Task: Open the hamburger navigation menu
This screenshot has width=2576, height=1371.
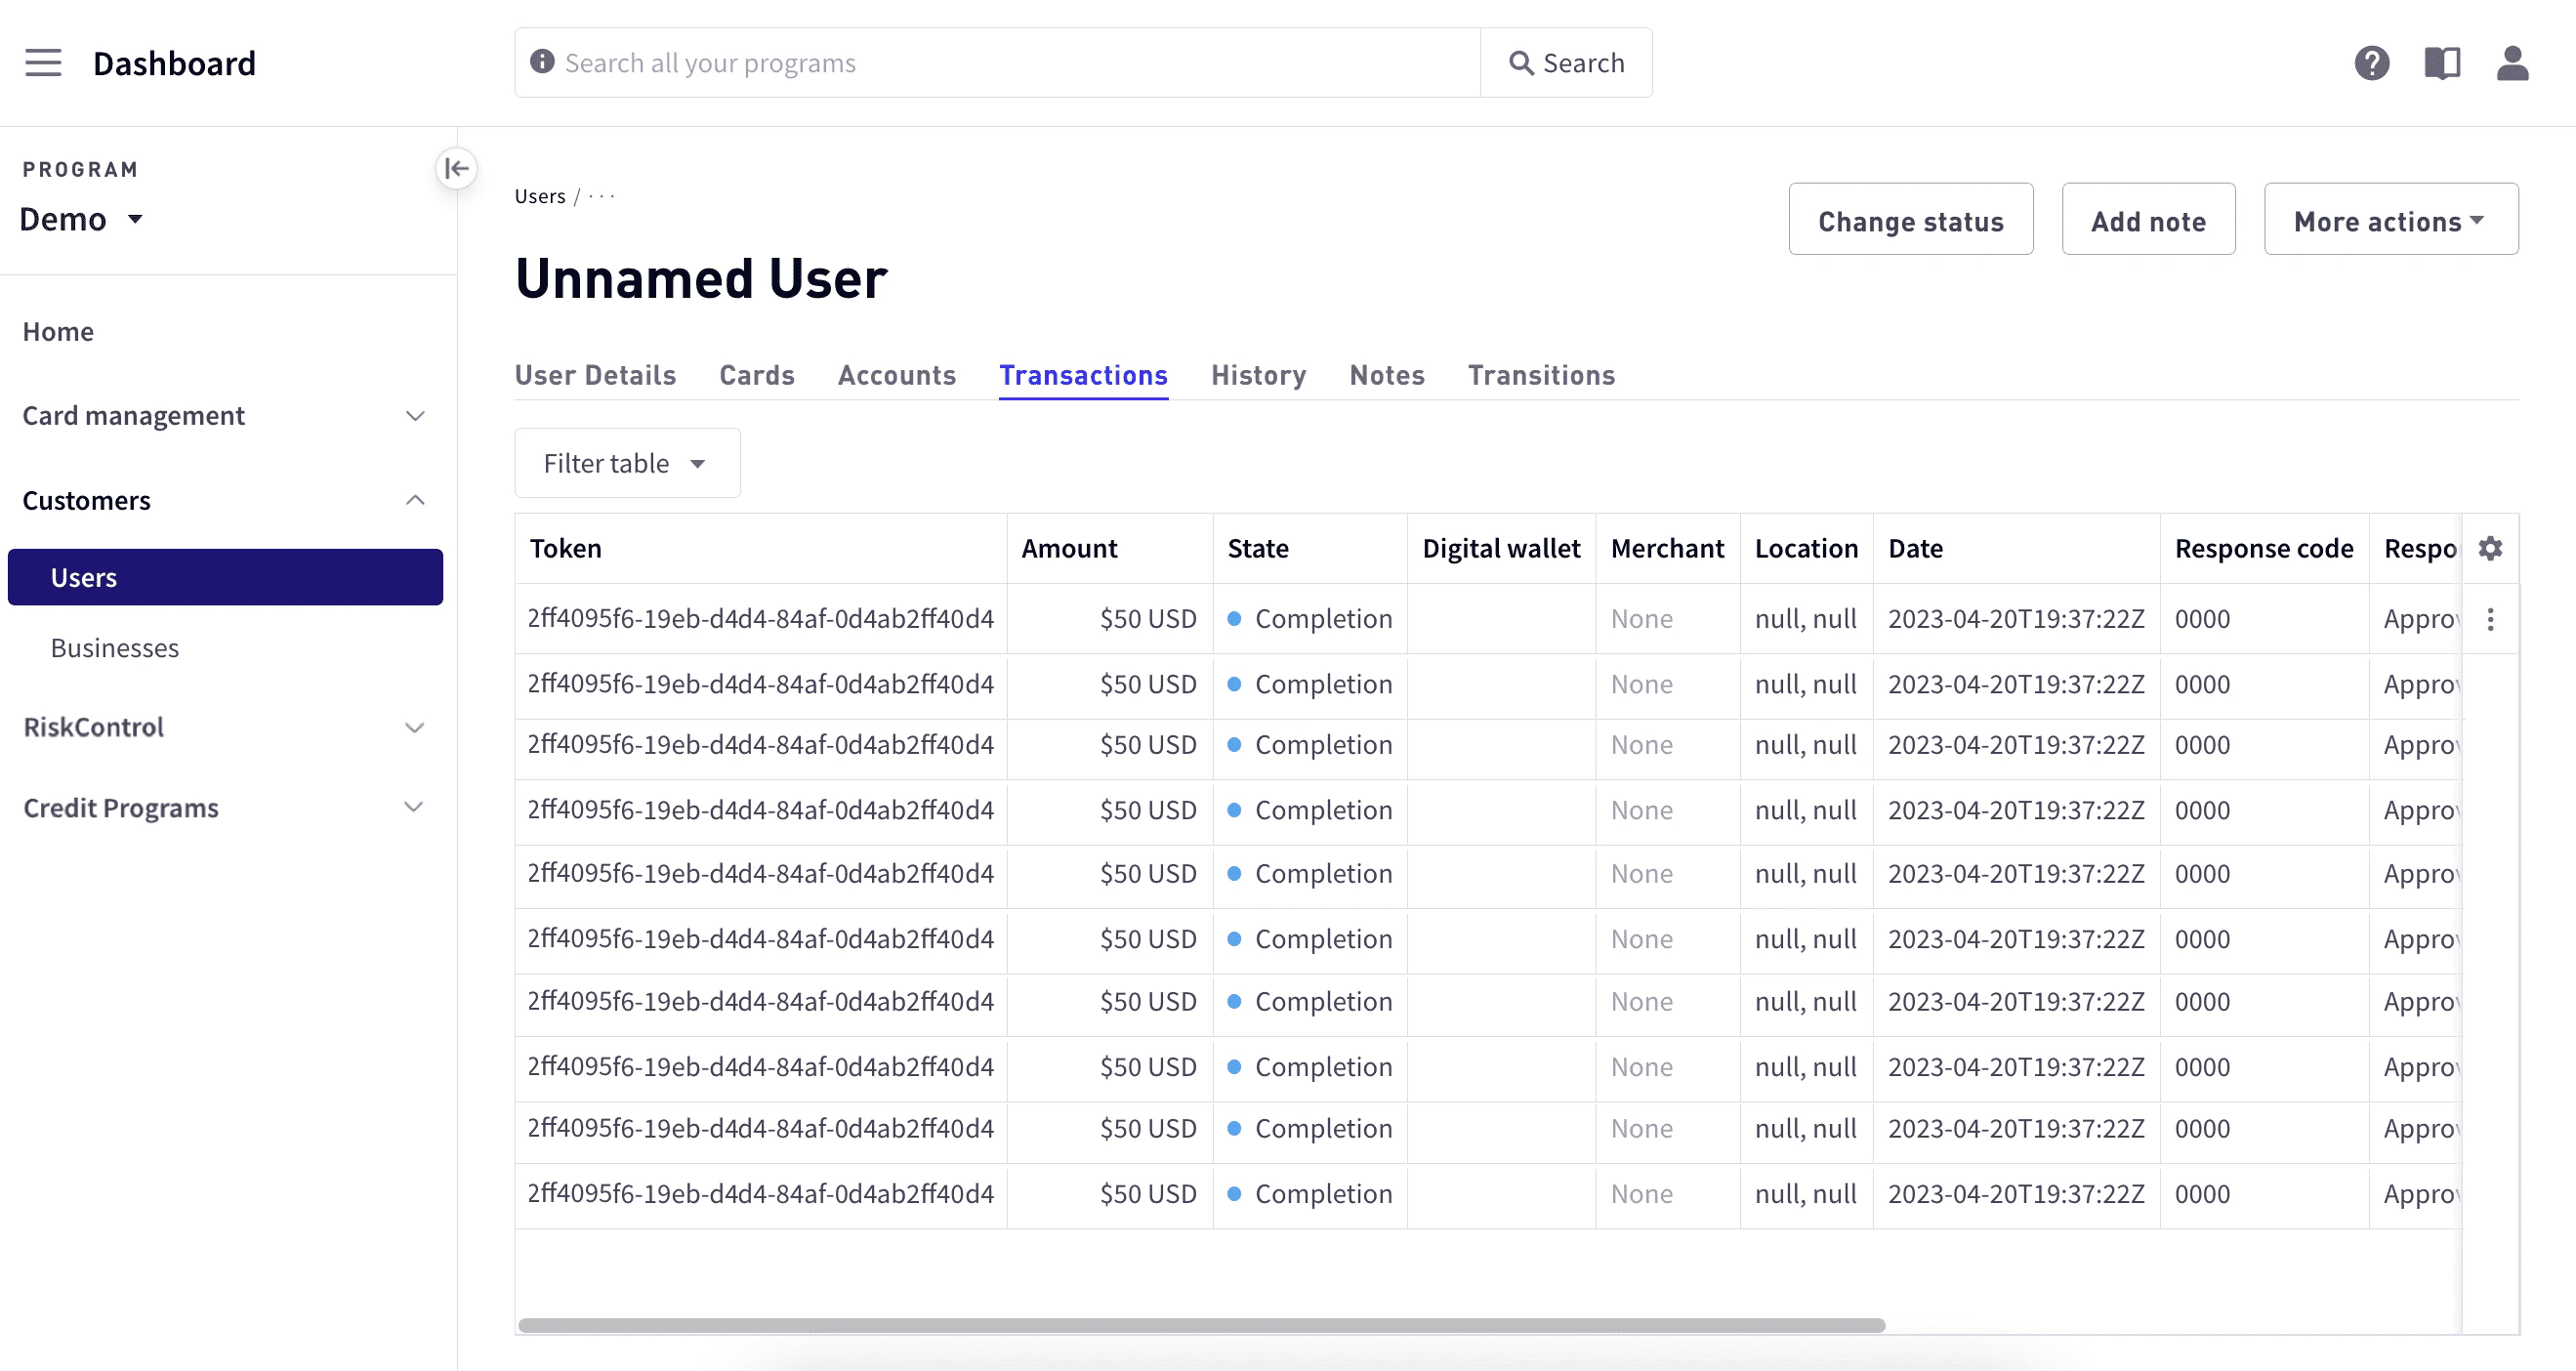Action: tap(43, 63)
